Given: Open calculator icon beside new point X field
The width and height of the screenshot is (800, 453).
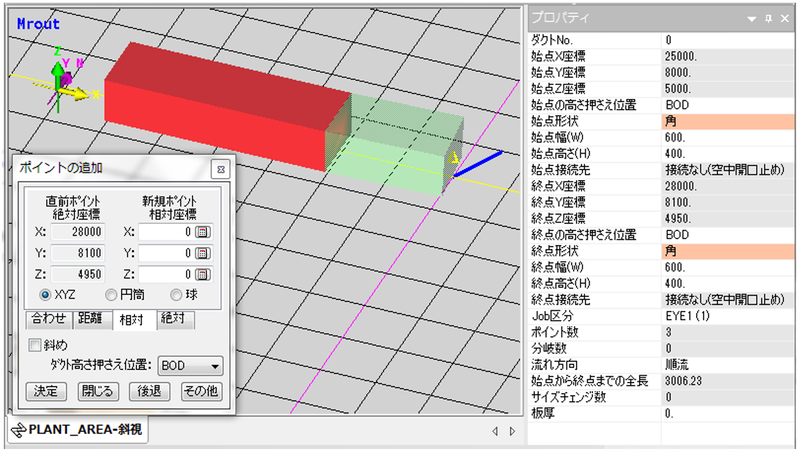Looking at the screenshot, I should (202, 232).
